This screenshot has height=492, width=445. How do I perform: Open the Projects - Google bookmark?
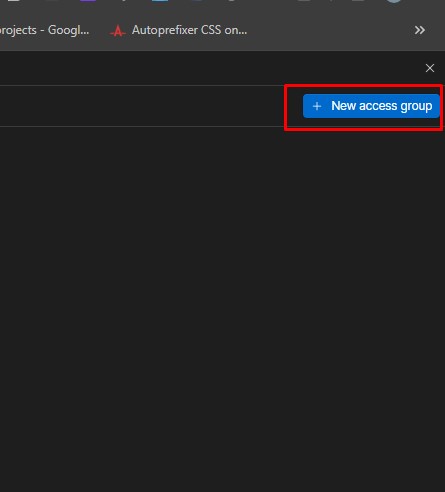45,30
